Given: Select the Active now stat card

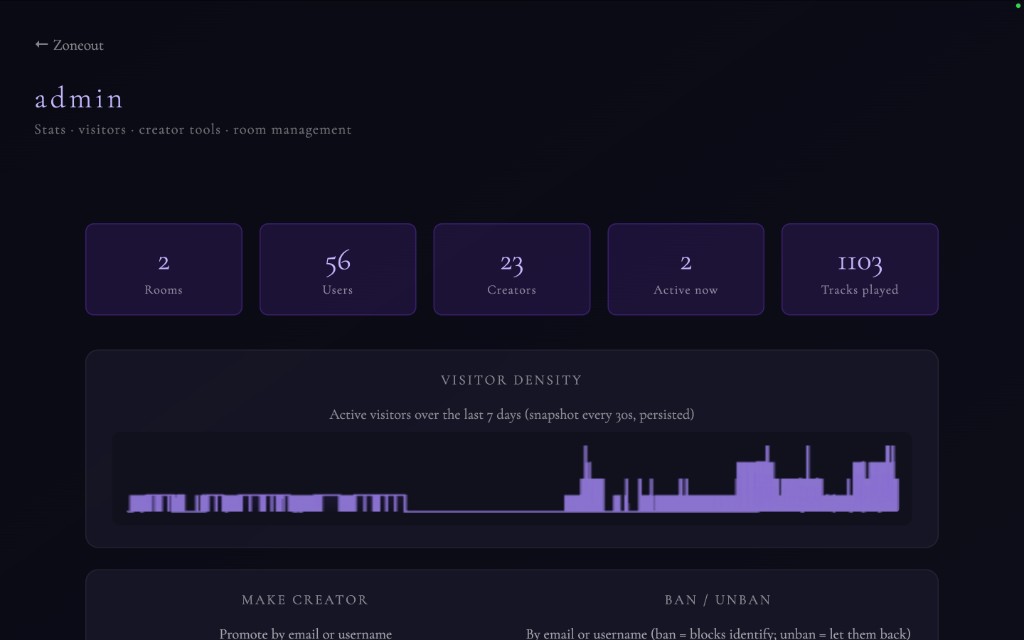Looking at the screenshot, I should pyautogui.click(x=685, y=270).
